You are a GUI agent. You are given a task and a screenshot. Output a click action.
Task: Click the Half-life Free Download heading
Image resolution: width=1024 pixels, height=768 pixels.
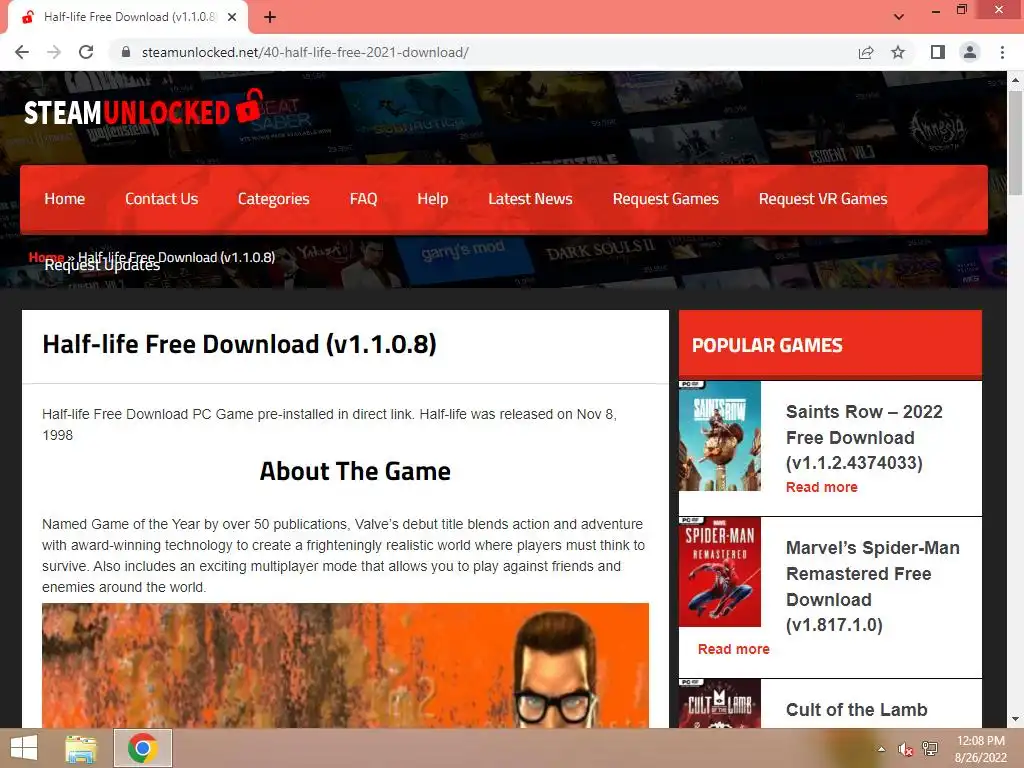[239, 344]
